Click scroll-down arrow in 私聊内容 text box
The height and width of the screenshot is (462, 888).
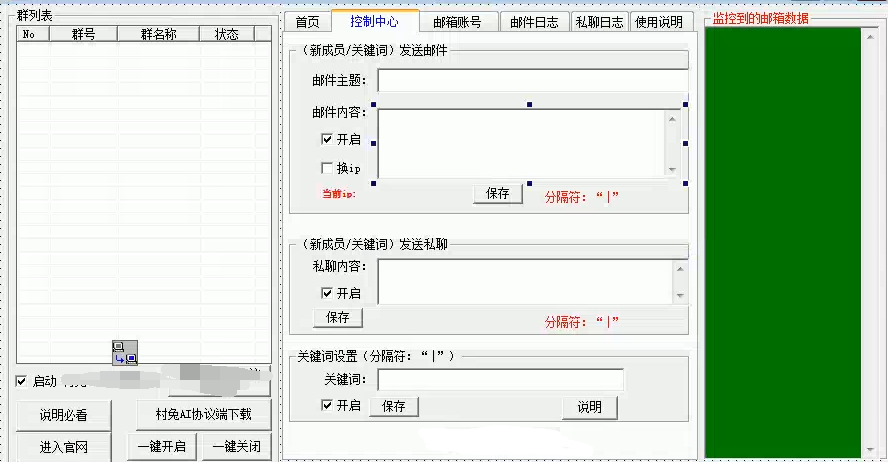[x=680, y=295]
